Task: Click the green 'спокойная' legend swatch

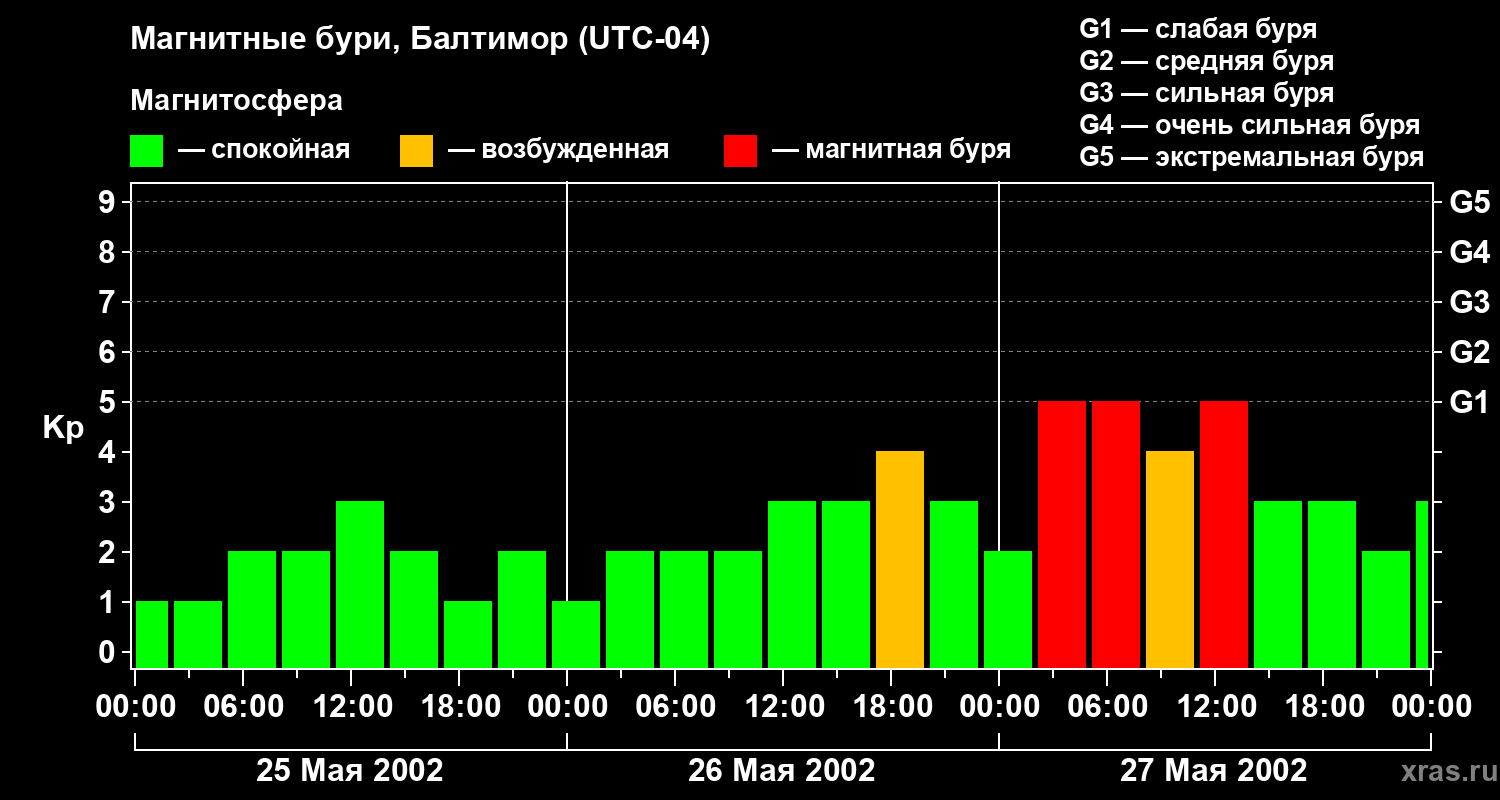Action: click(146, 151)
